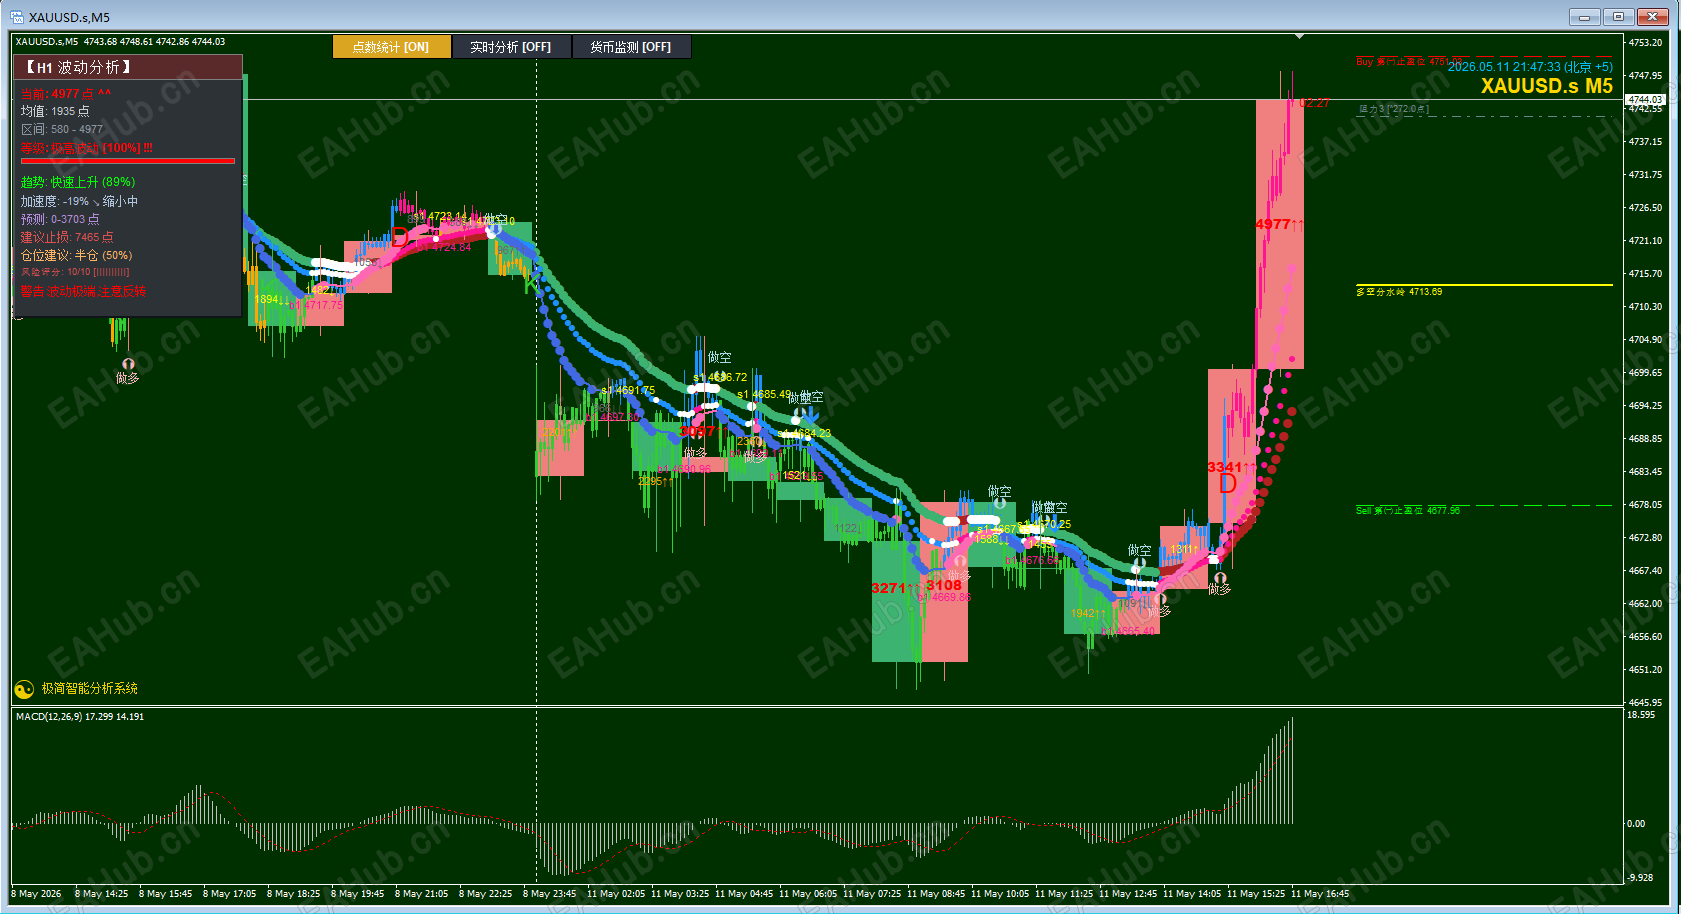Screen dimensions: 1681x914
Task: Select 建议止损: 7465 点 text
Action: click(x=67, y=237)
